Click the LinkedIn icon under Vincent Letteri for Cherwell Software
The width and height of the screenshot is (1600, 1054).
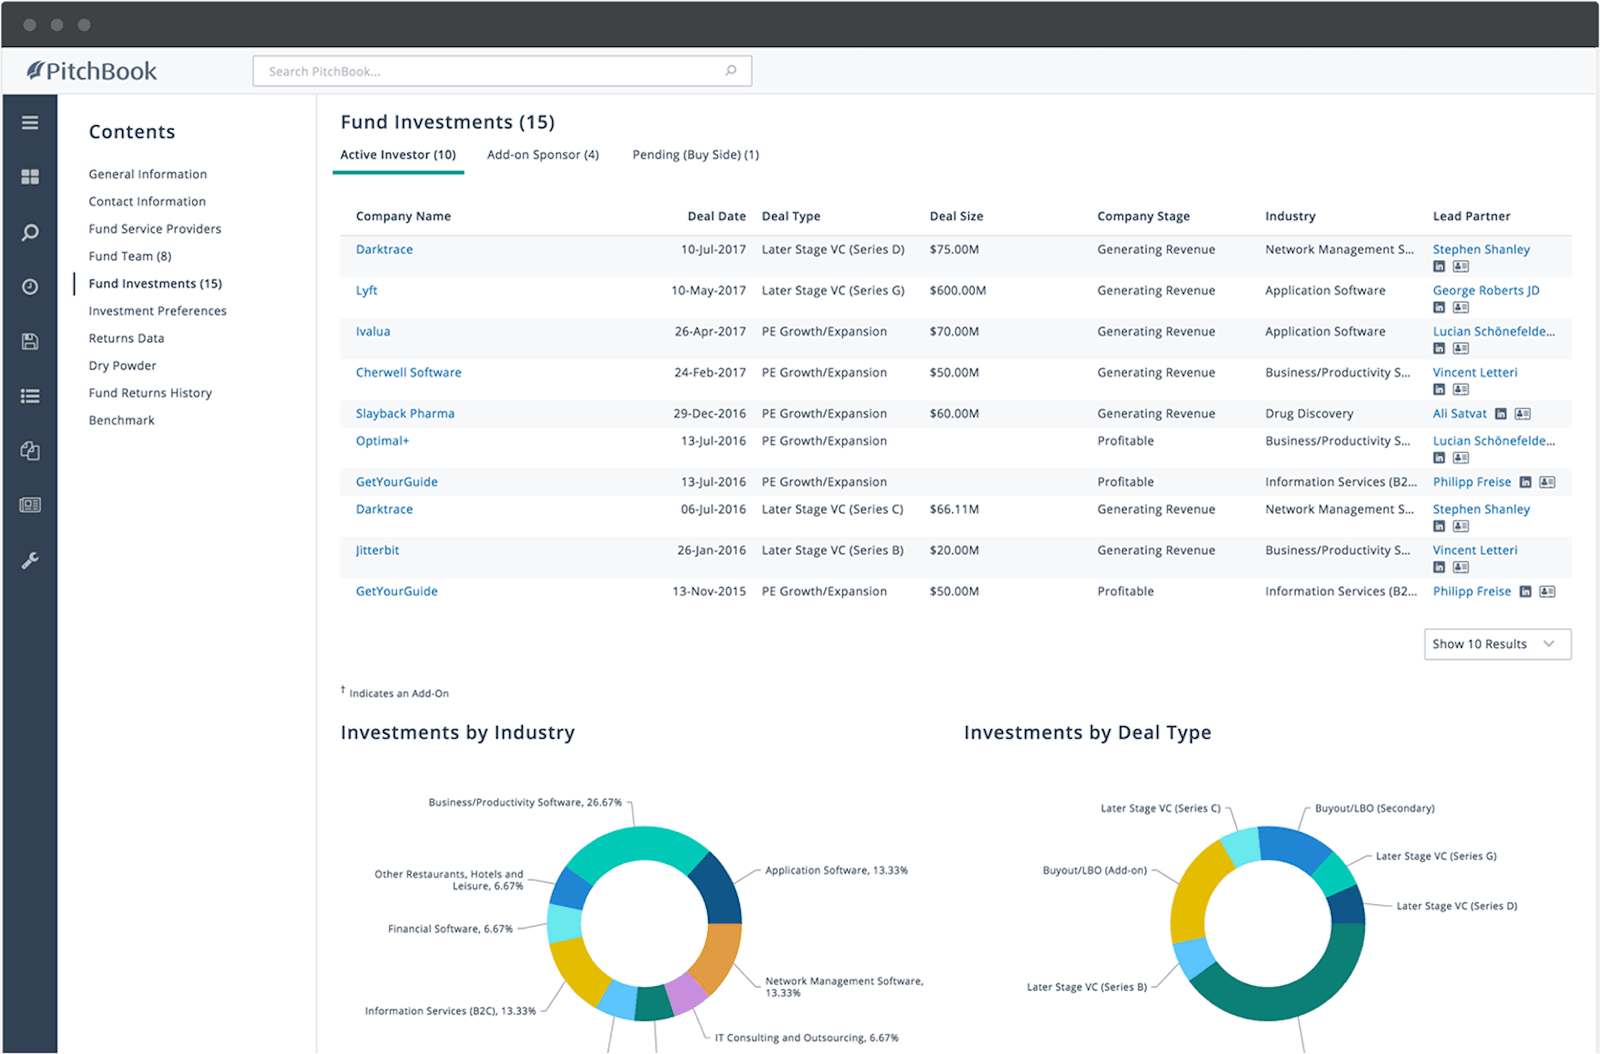(1439, 390)
